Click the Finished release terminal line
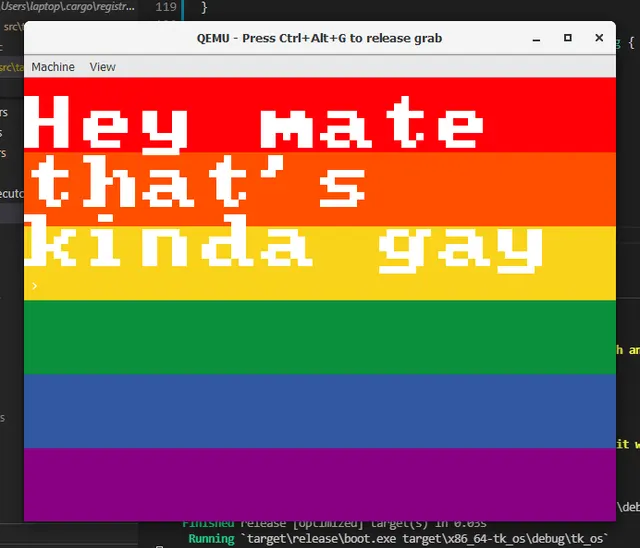The height and width of the screenshot is (548, 640). coord(334,523)
